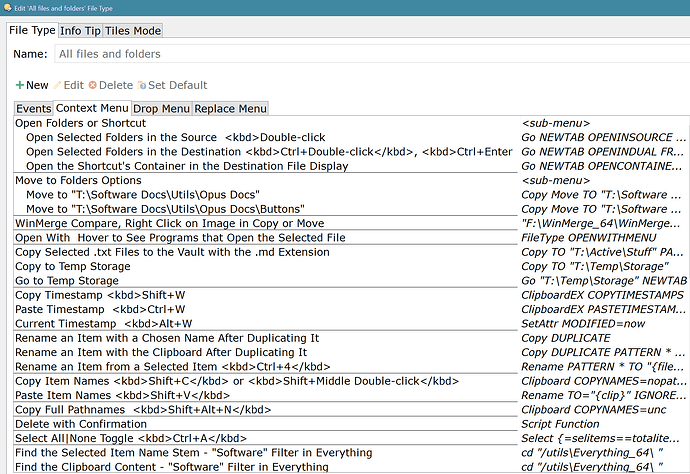Click the Go "T:\Temp\Storage" NEWTAB cell

tap(604, 281)
